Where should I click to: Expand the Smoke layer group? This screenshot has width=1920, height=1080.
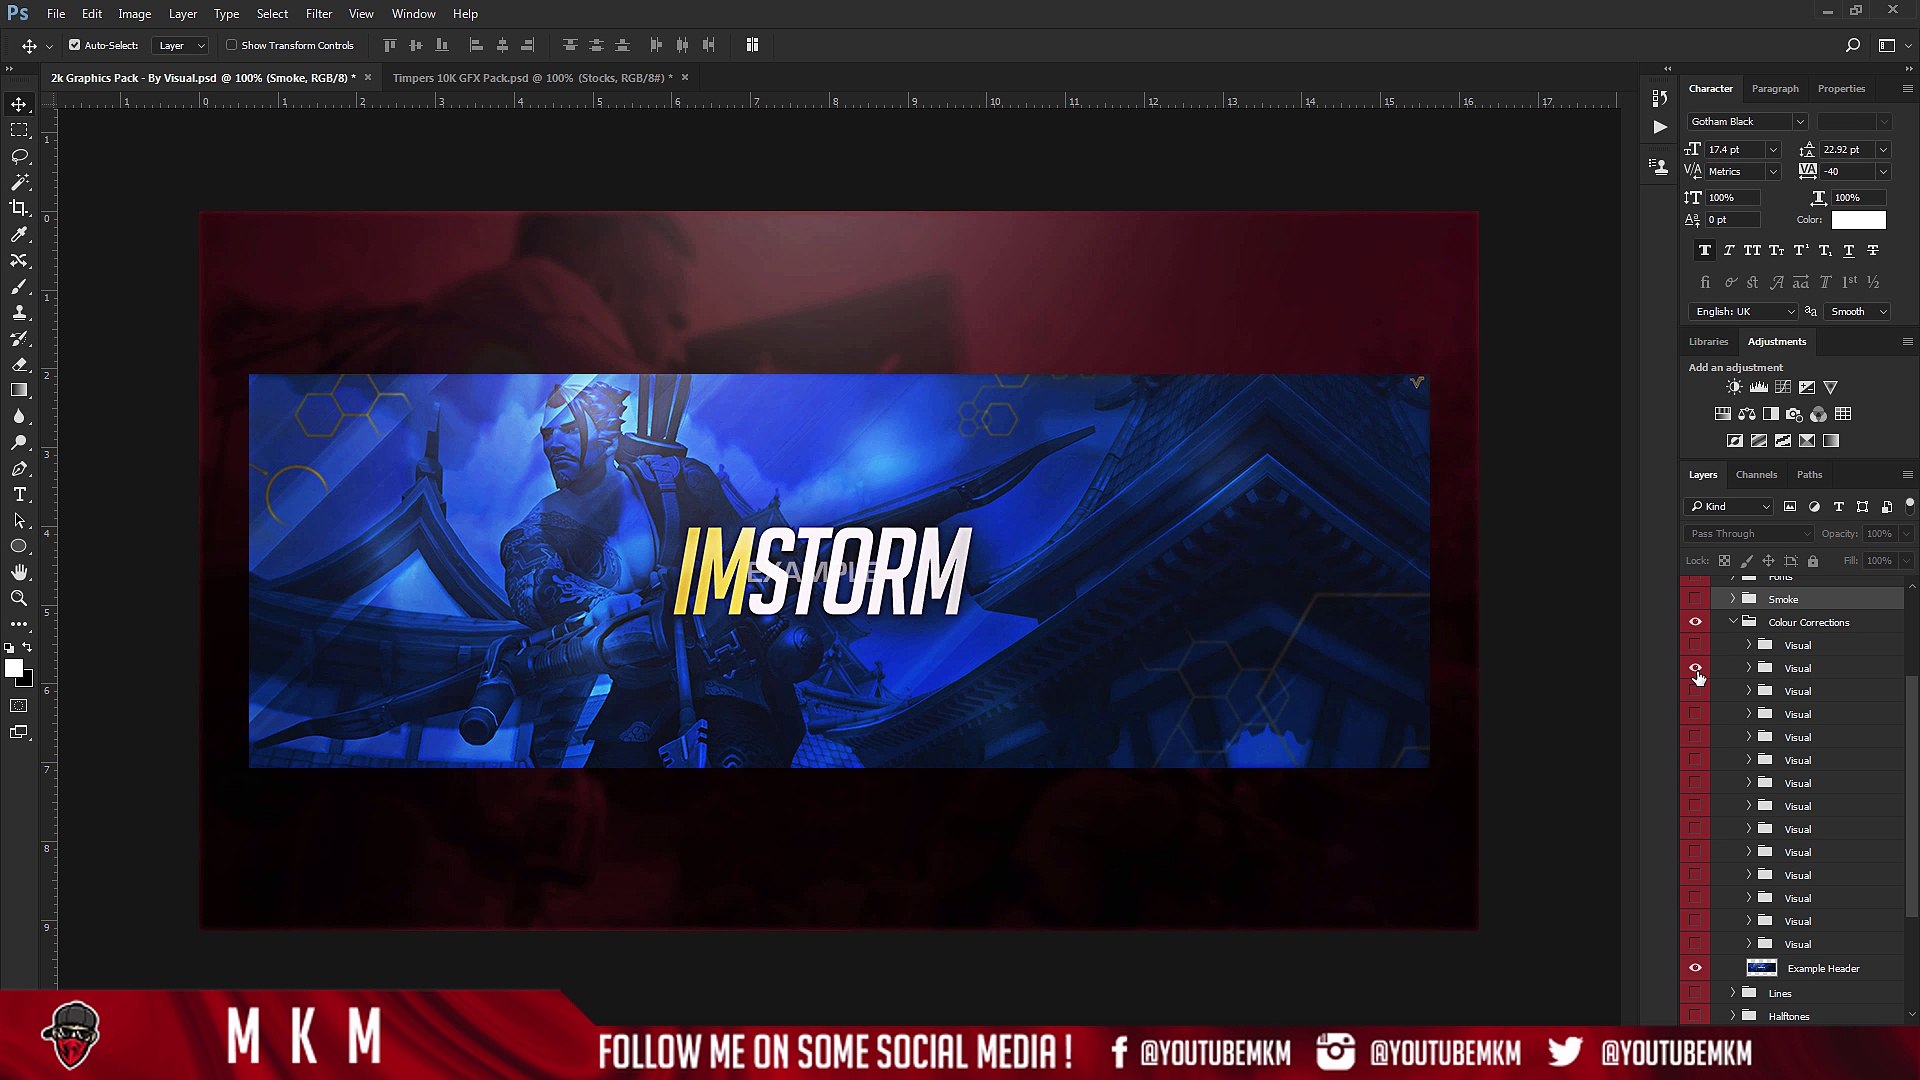pos(1733,599)
